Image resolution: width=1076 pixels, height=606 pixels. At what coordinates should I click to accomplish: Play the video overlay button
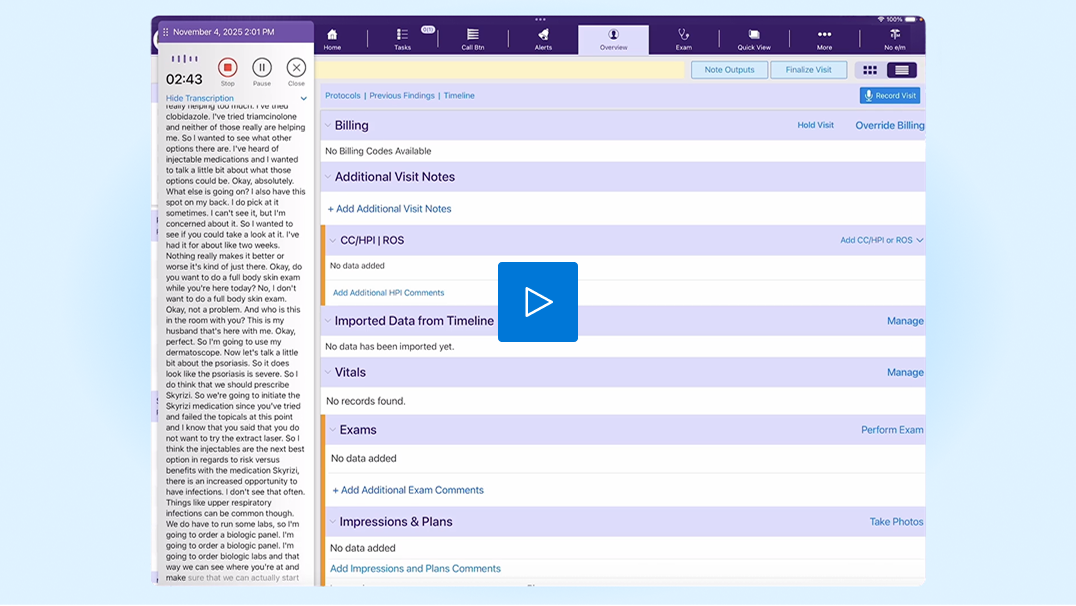(538, 302)
